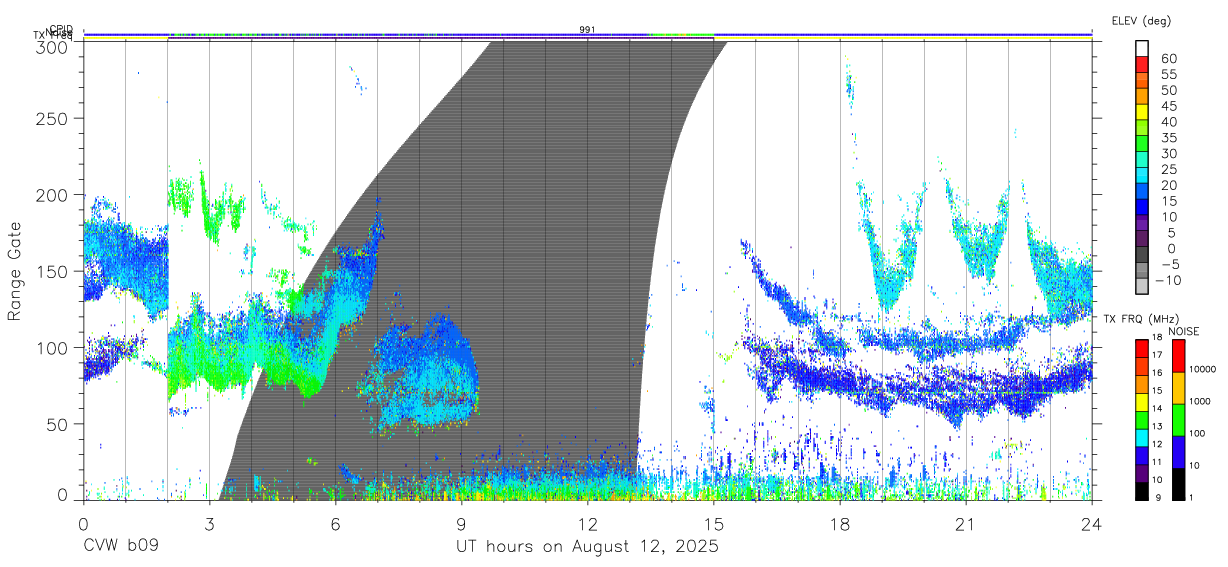1228x567 pixels.
Task: Click the x-axis tick label '12'
Action: (x=588, y=524)
